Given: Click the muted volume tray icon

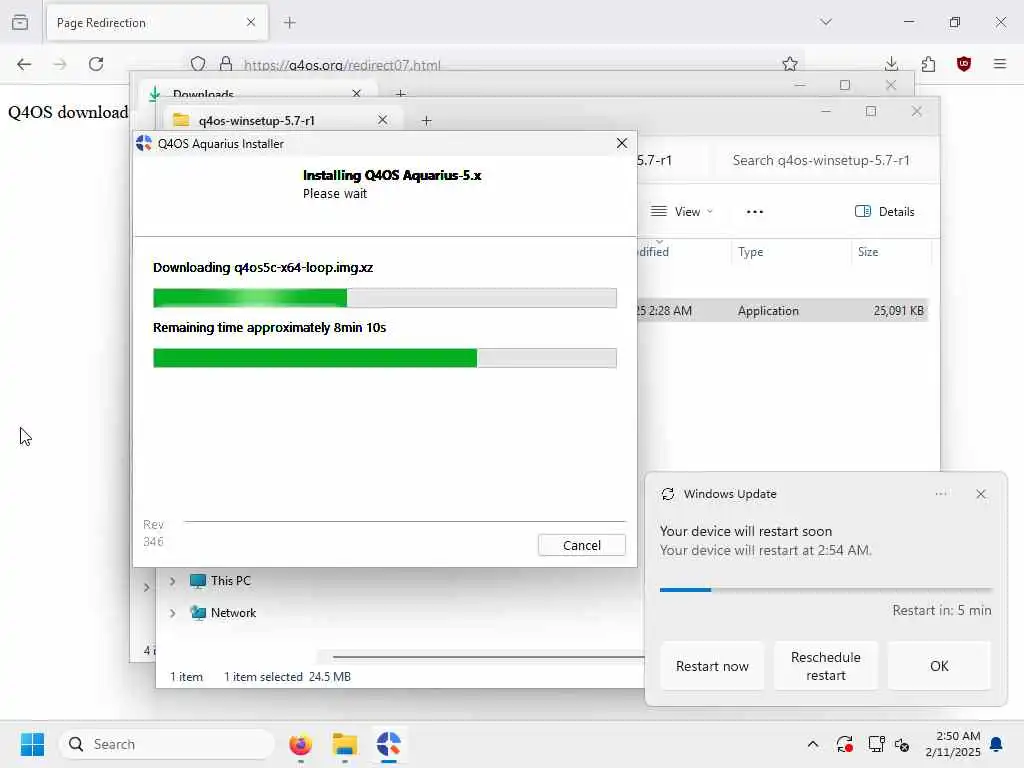Looking at the screenshot, I should click(x=903, y=744).
